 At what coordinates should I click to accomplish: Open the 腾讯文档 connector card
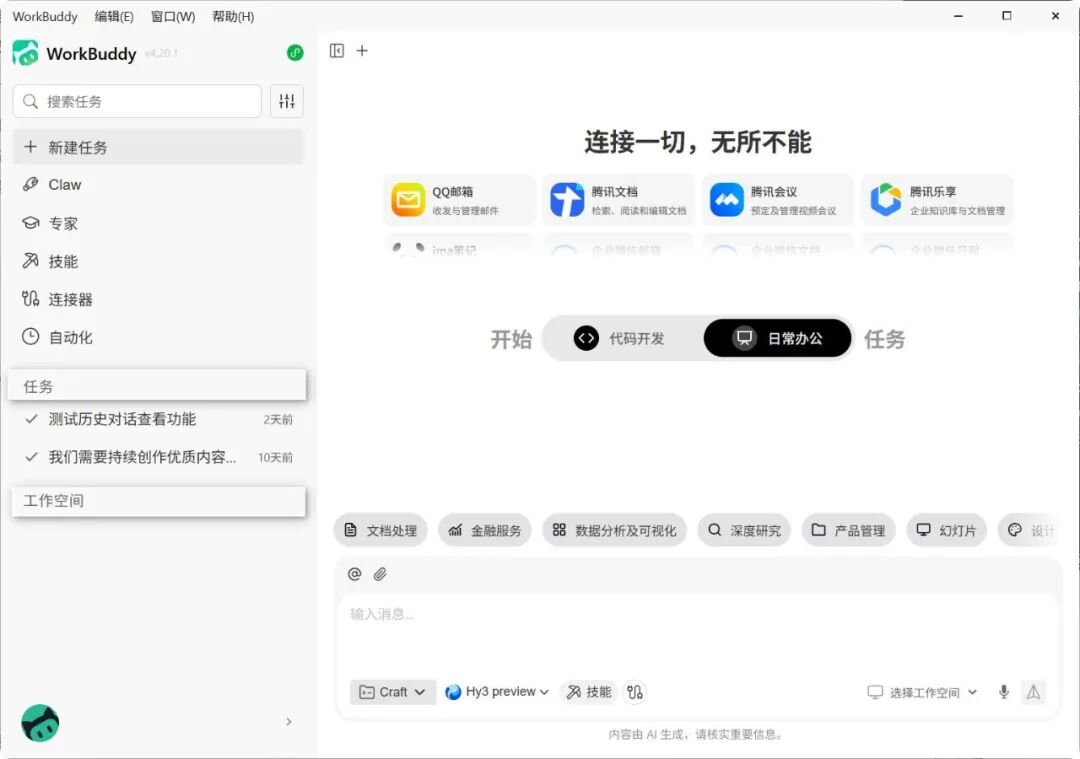point(619,200)
